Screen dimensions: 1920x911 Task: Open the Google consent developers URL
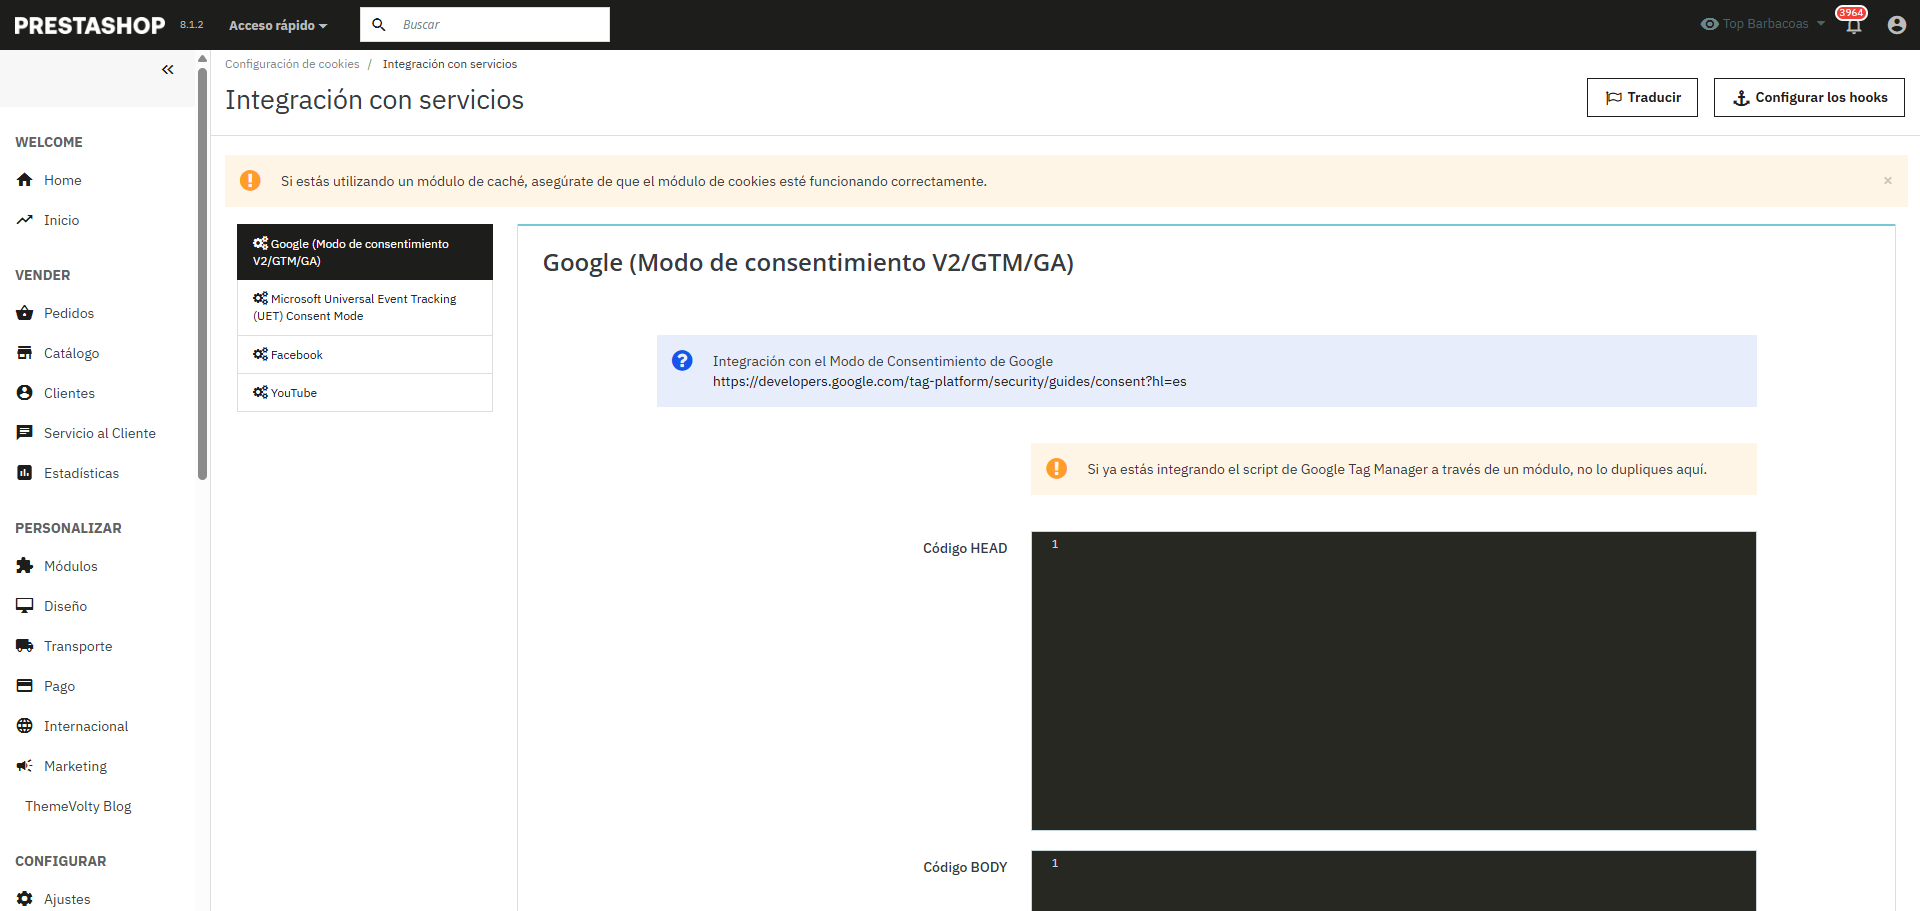coord(949,381)
